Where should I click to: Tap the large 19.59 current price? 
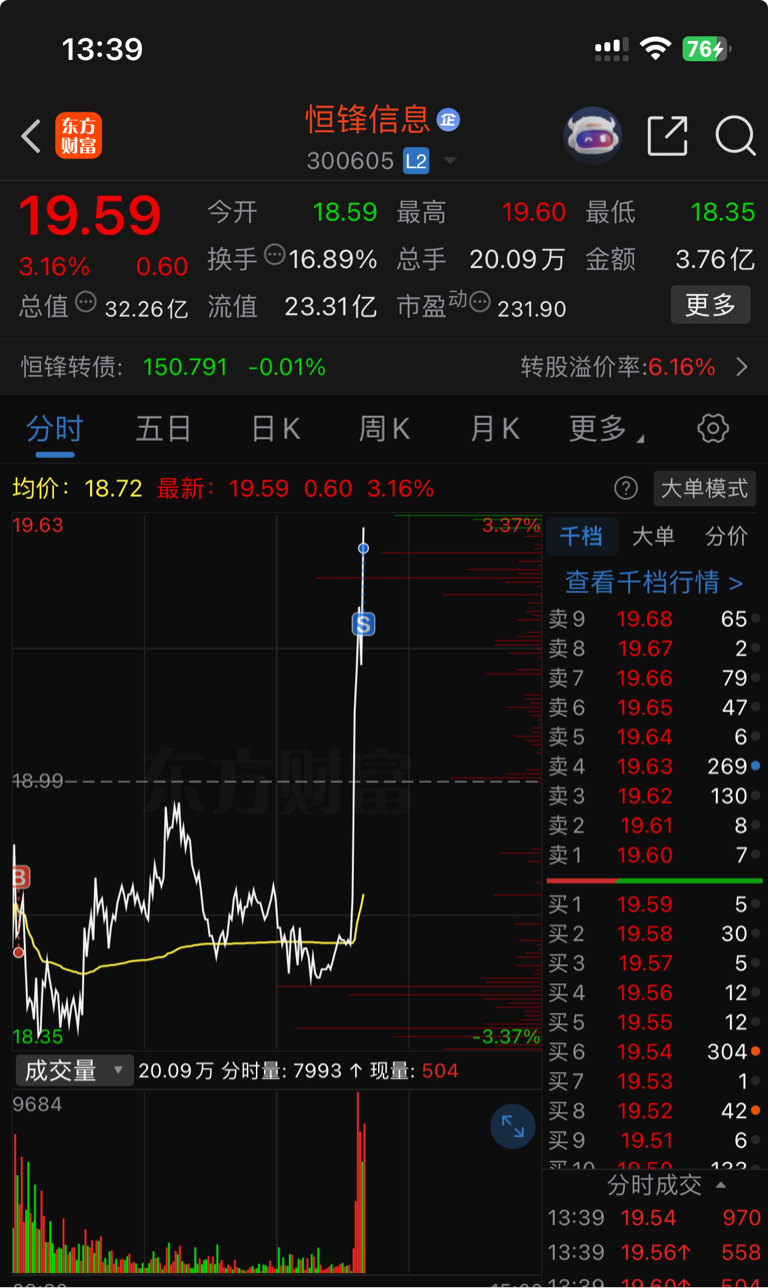[x=90, y=216]
